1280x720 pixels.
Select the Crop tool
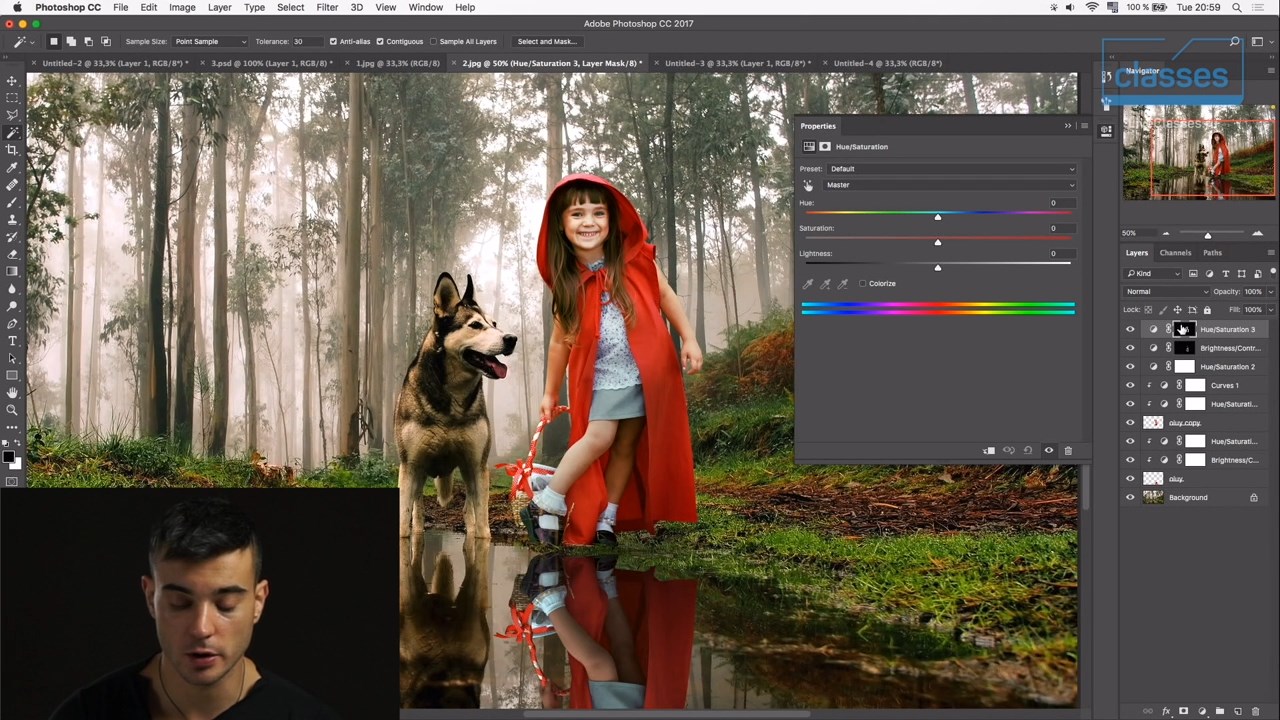click(12, 150)
